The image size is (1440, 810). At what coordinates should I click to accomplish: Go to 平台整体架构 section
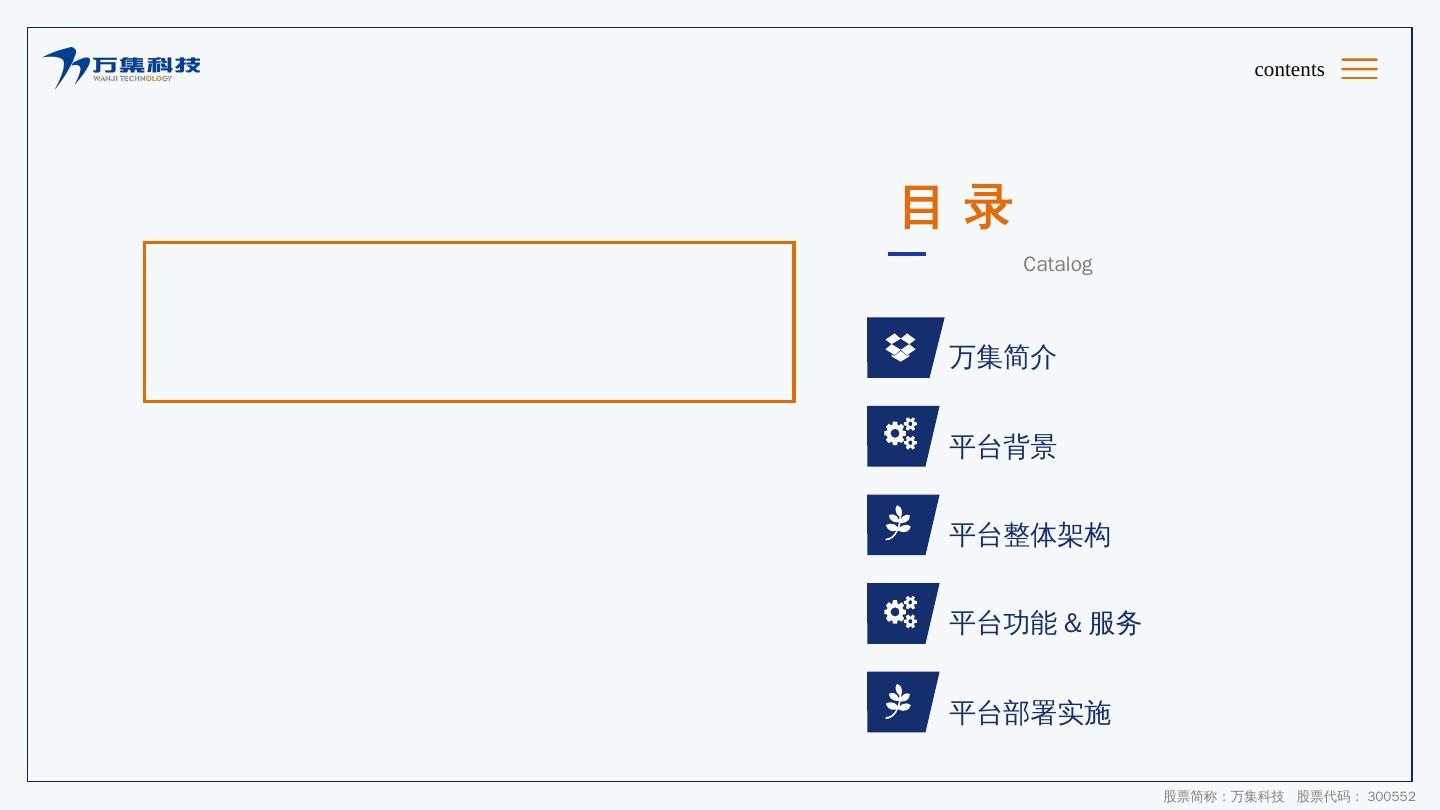point(1029,535)
